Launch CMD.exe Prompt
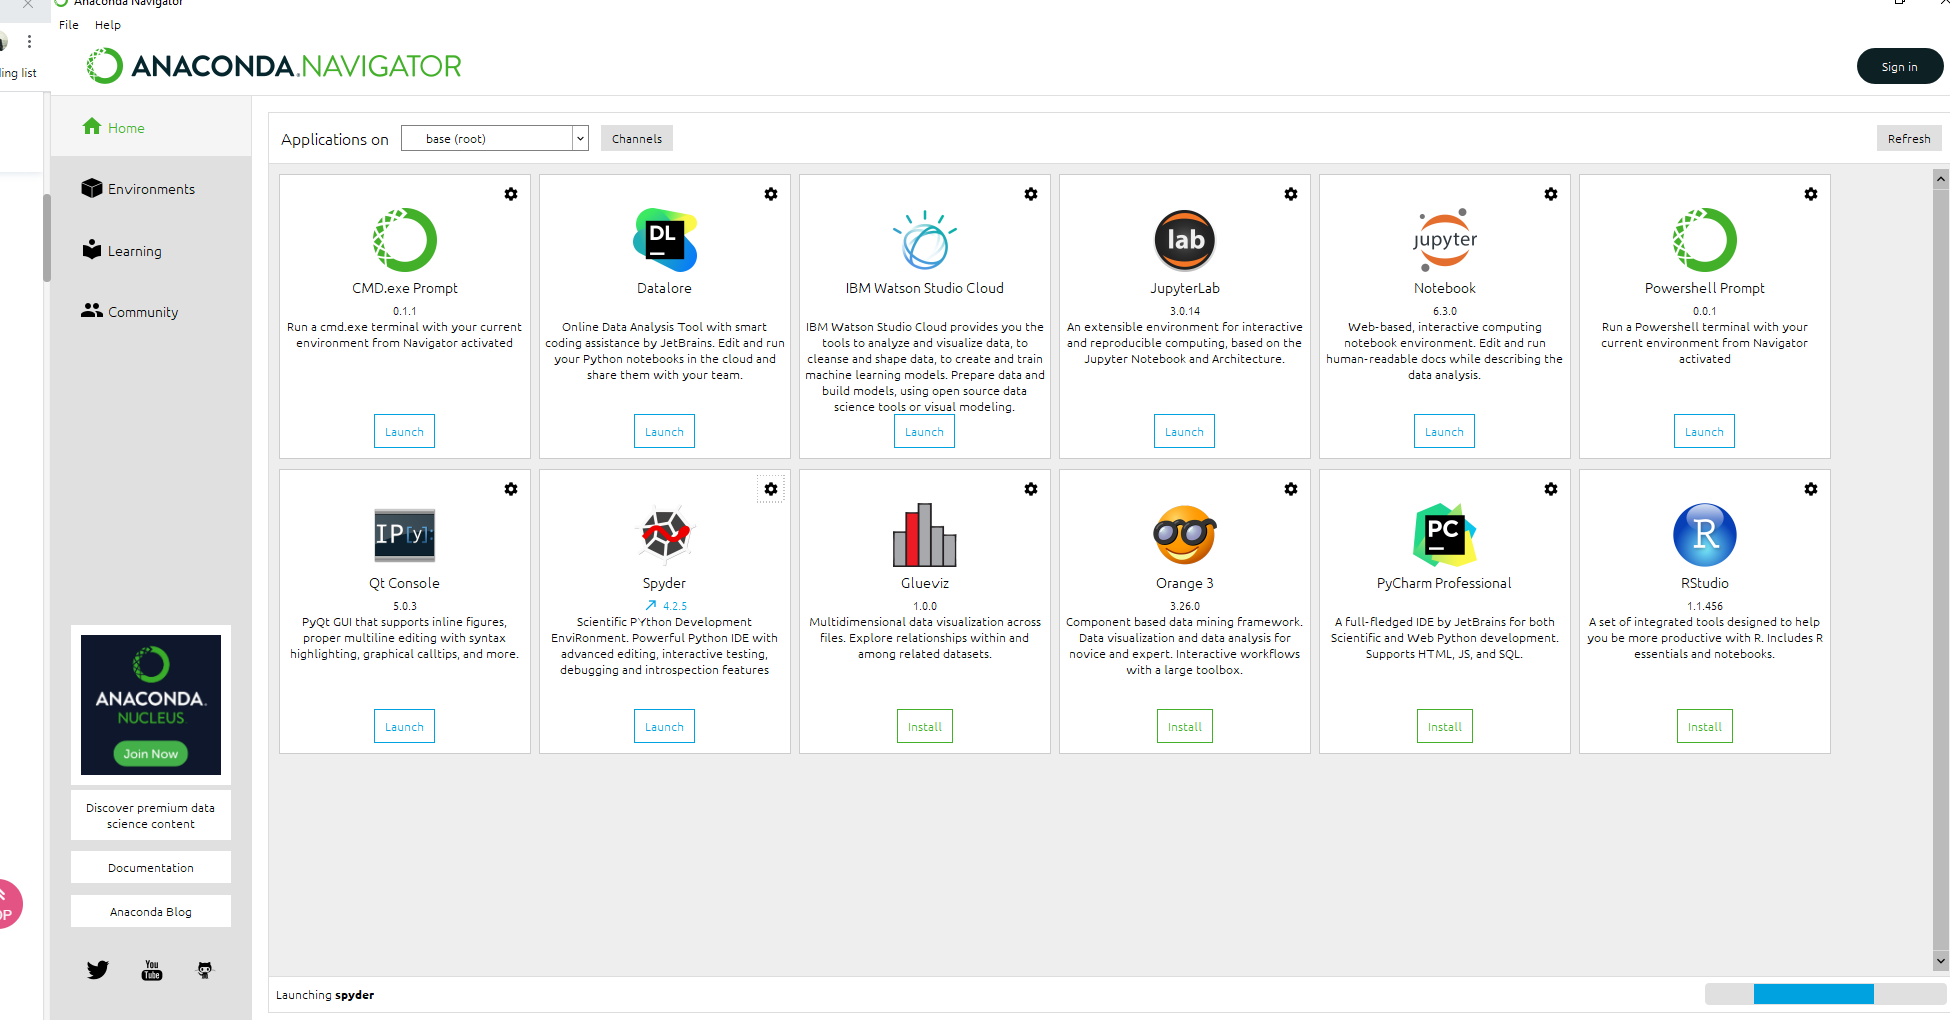 click(x=405, y=432)
